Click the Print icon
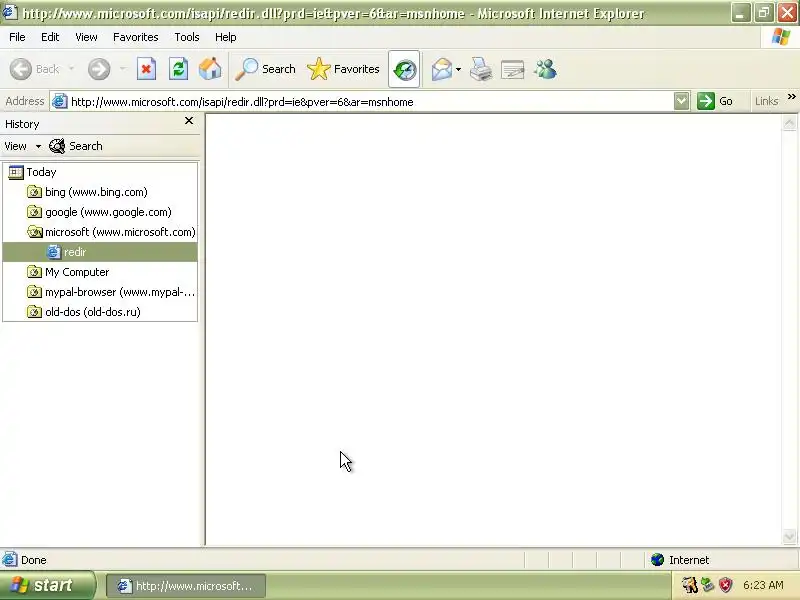Image resolution: width=800 pixels, height=600 pixels. [481, 69]
